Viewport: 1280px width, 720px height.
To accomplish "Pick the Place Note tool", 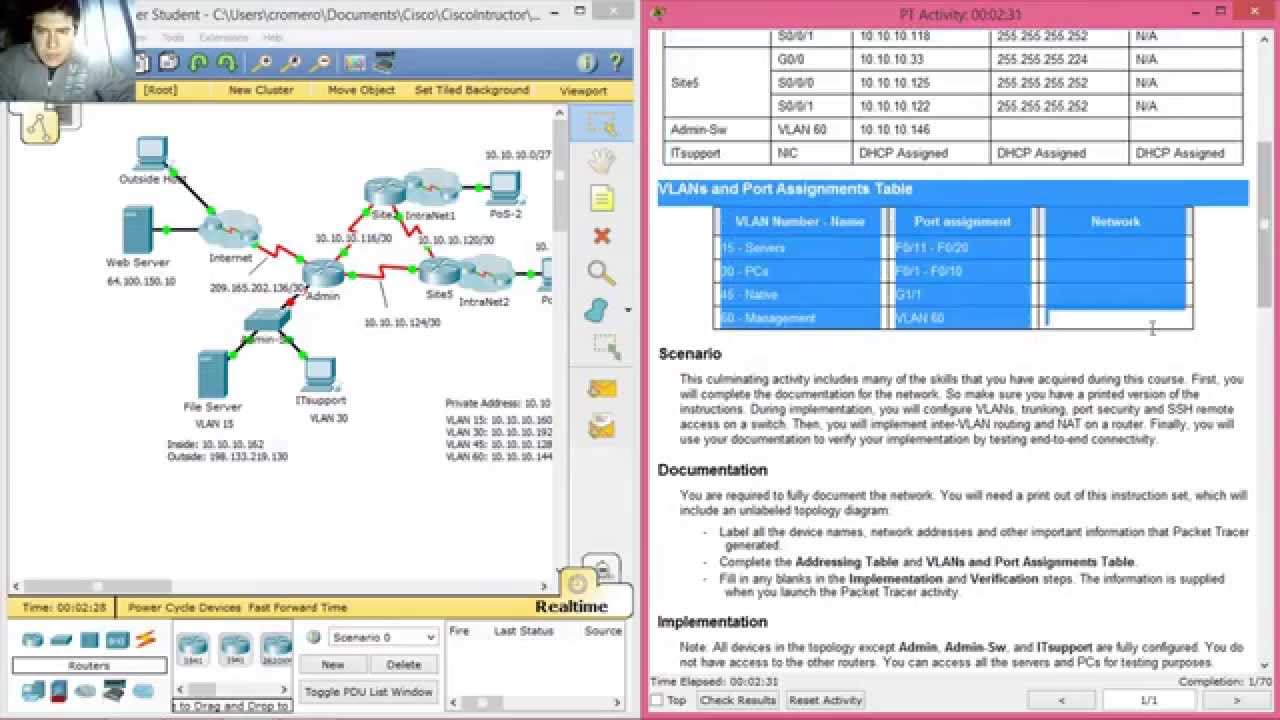I will 601,199.
